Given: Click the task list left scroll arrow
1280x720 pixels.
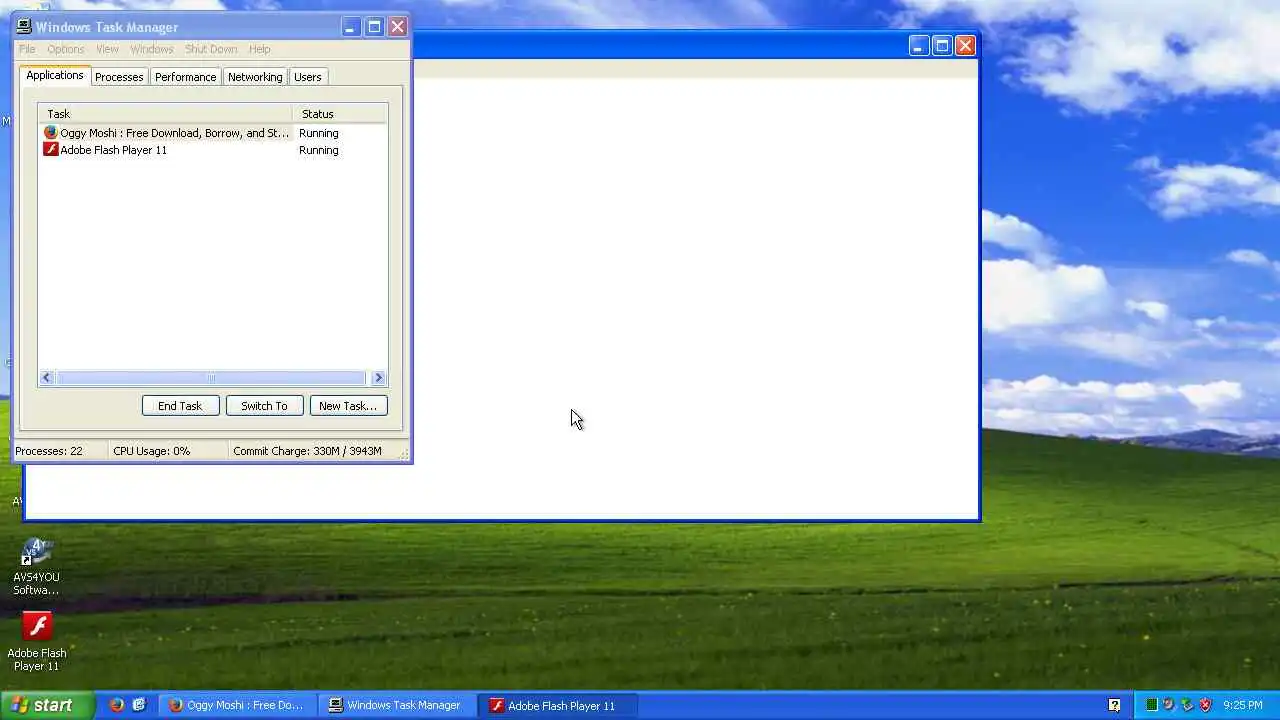Looking at the screenshot, I should [47, 378].
